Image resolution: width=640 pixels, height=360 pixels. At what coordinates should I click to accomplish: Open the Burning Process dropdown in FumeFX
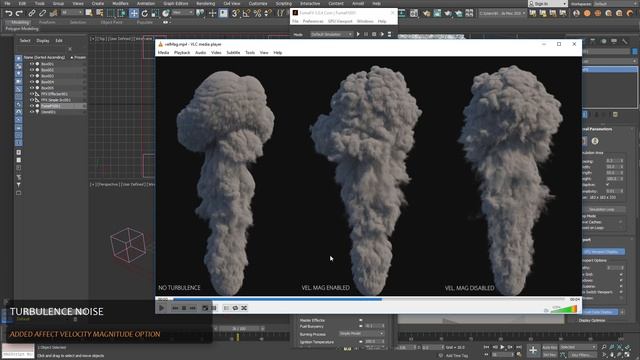pyautogui.click(x=361, y=334)
